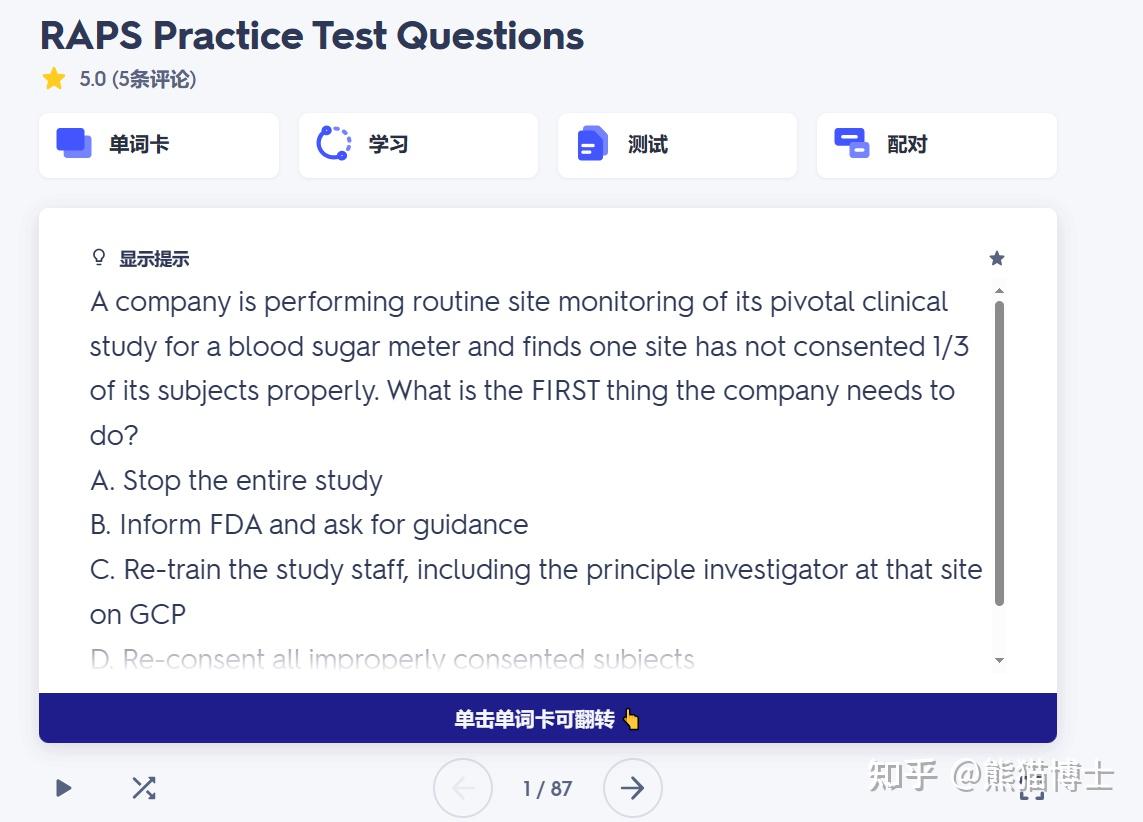Click the gold star beside the 5.0 rating
The height and width of the screenshot is (822, 1143).
53,78
